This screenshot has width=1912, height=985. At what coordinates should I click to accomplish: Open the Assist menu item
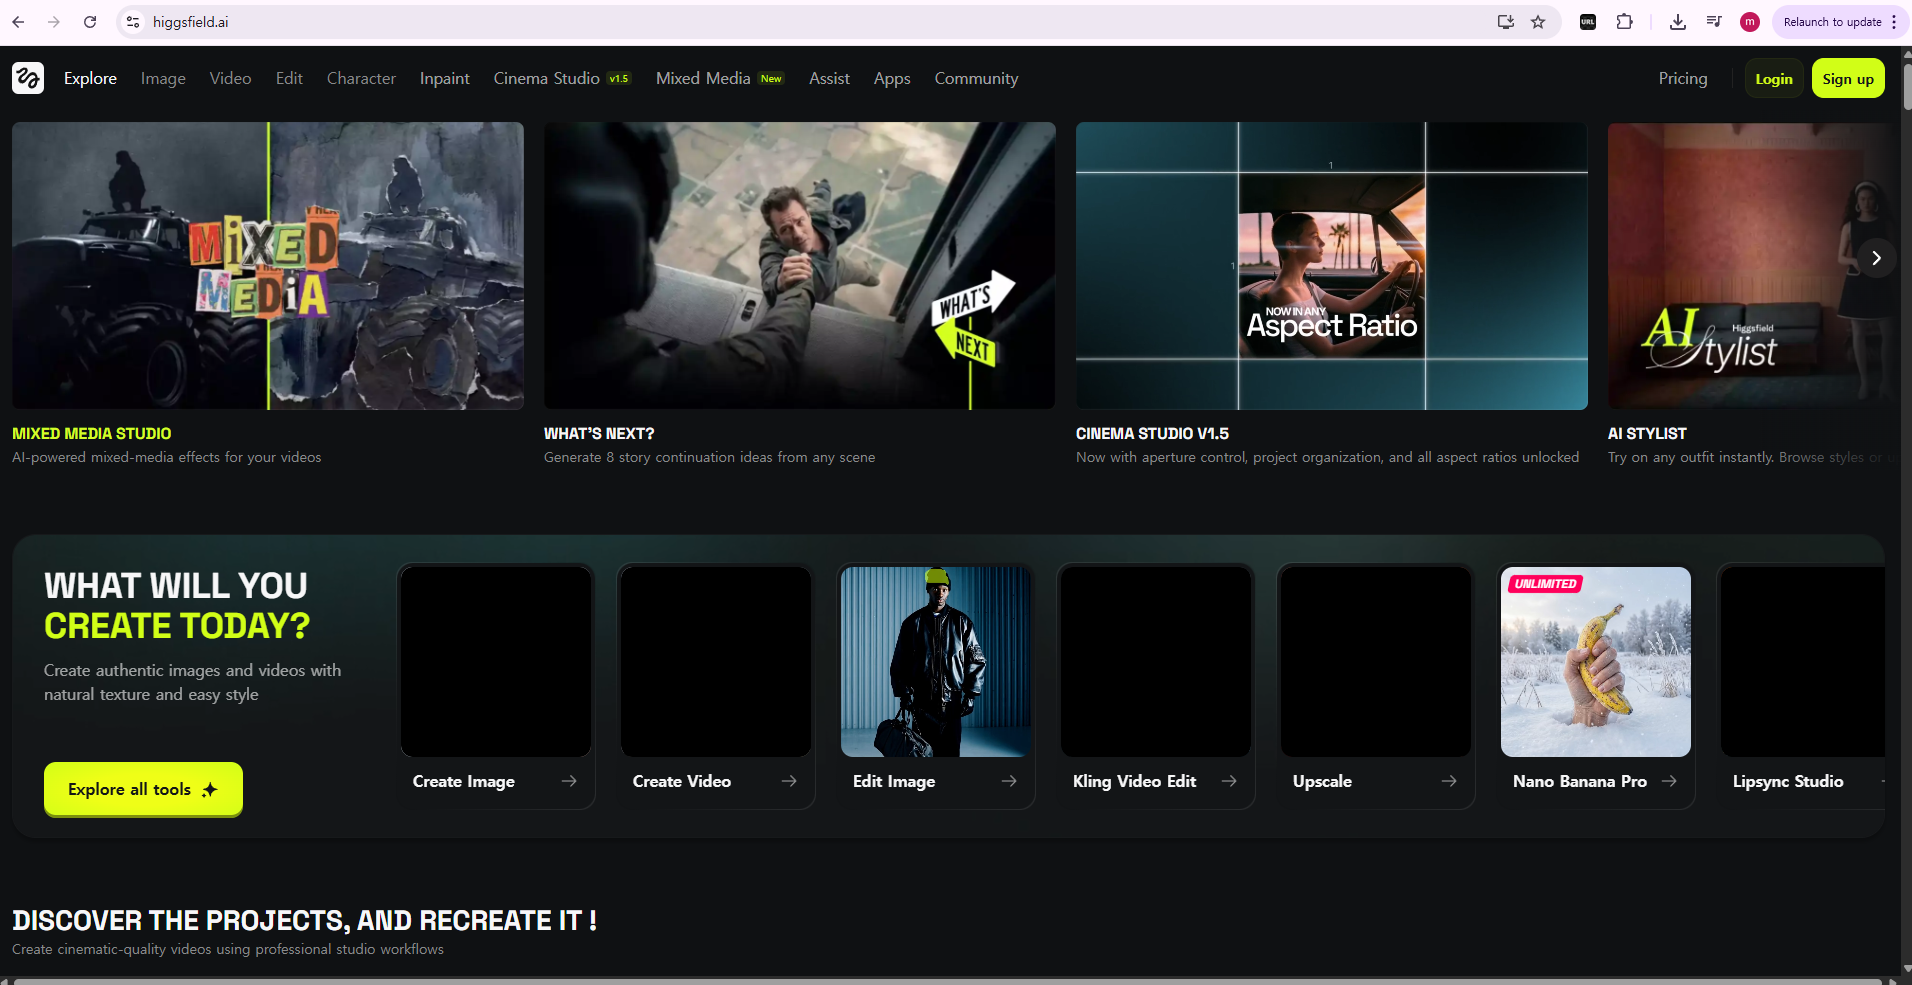tap(829, 78)
